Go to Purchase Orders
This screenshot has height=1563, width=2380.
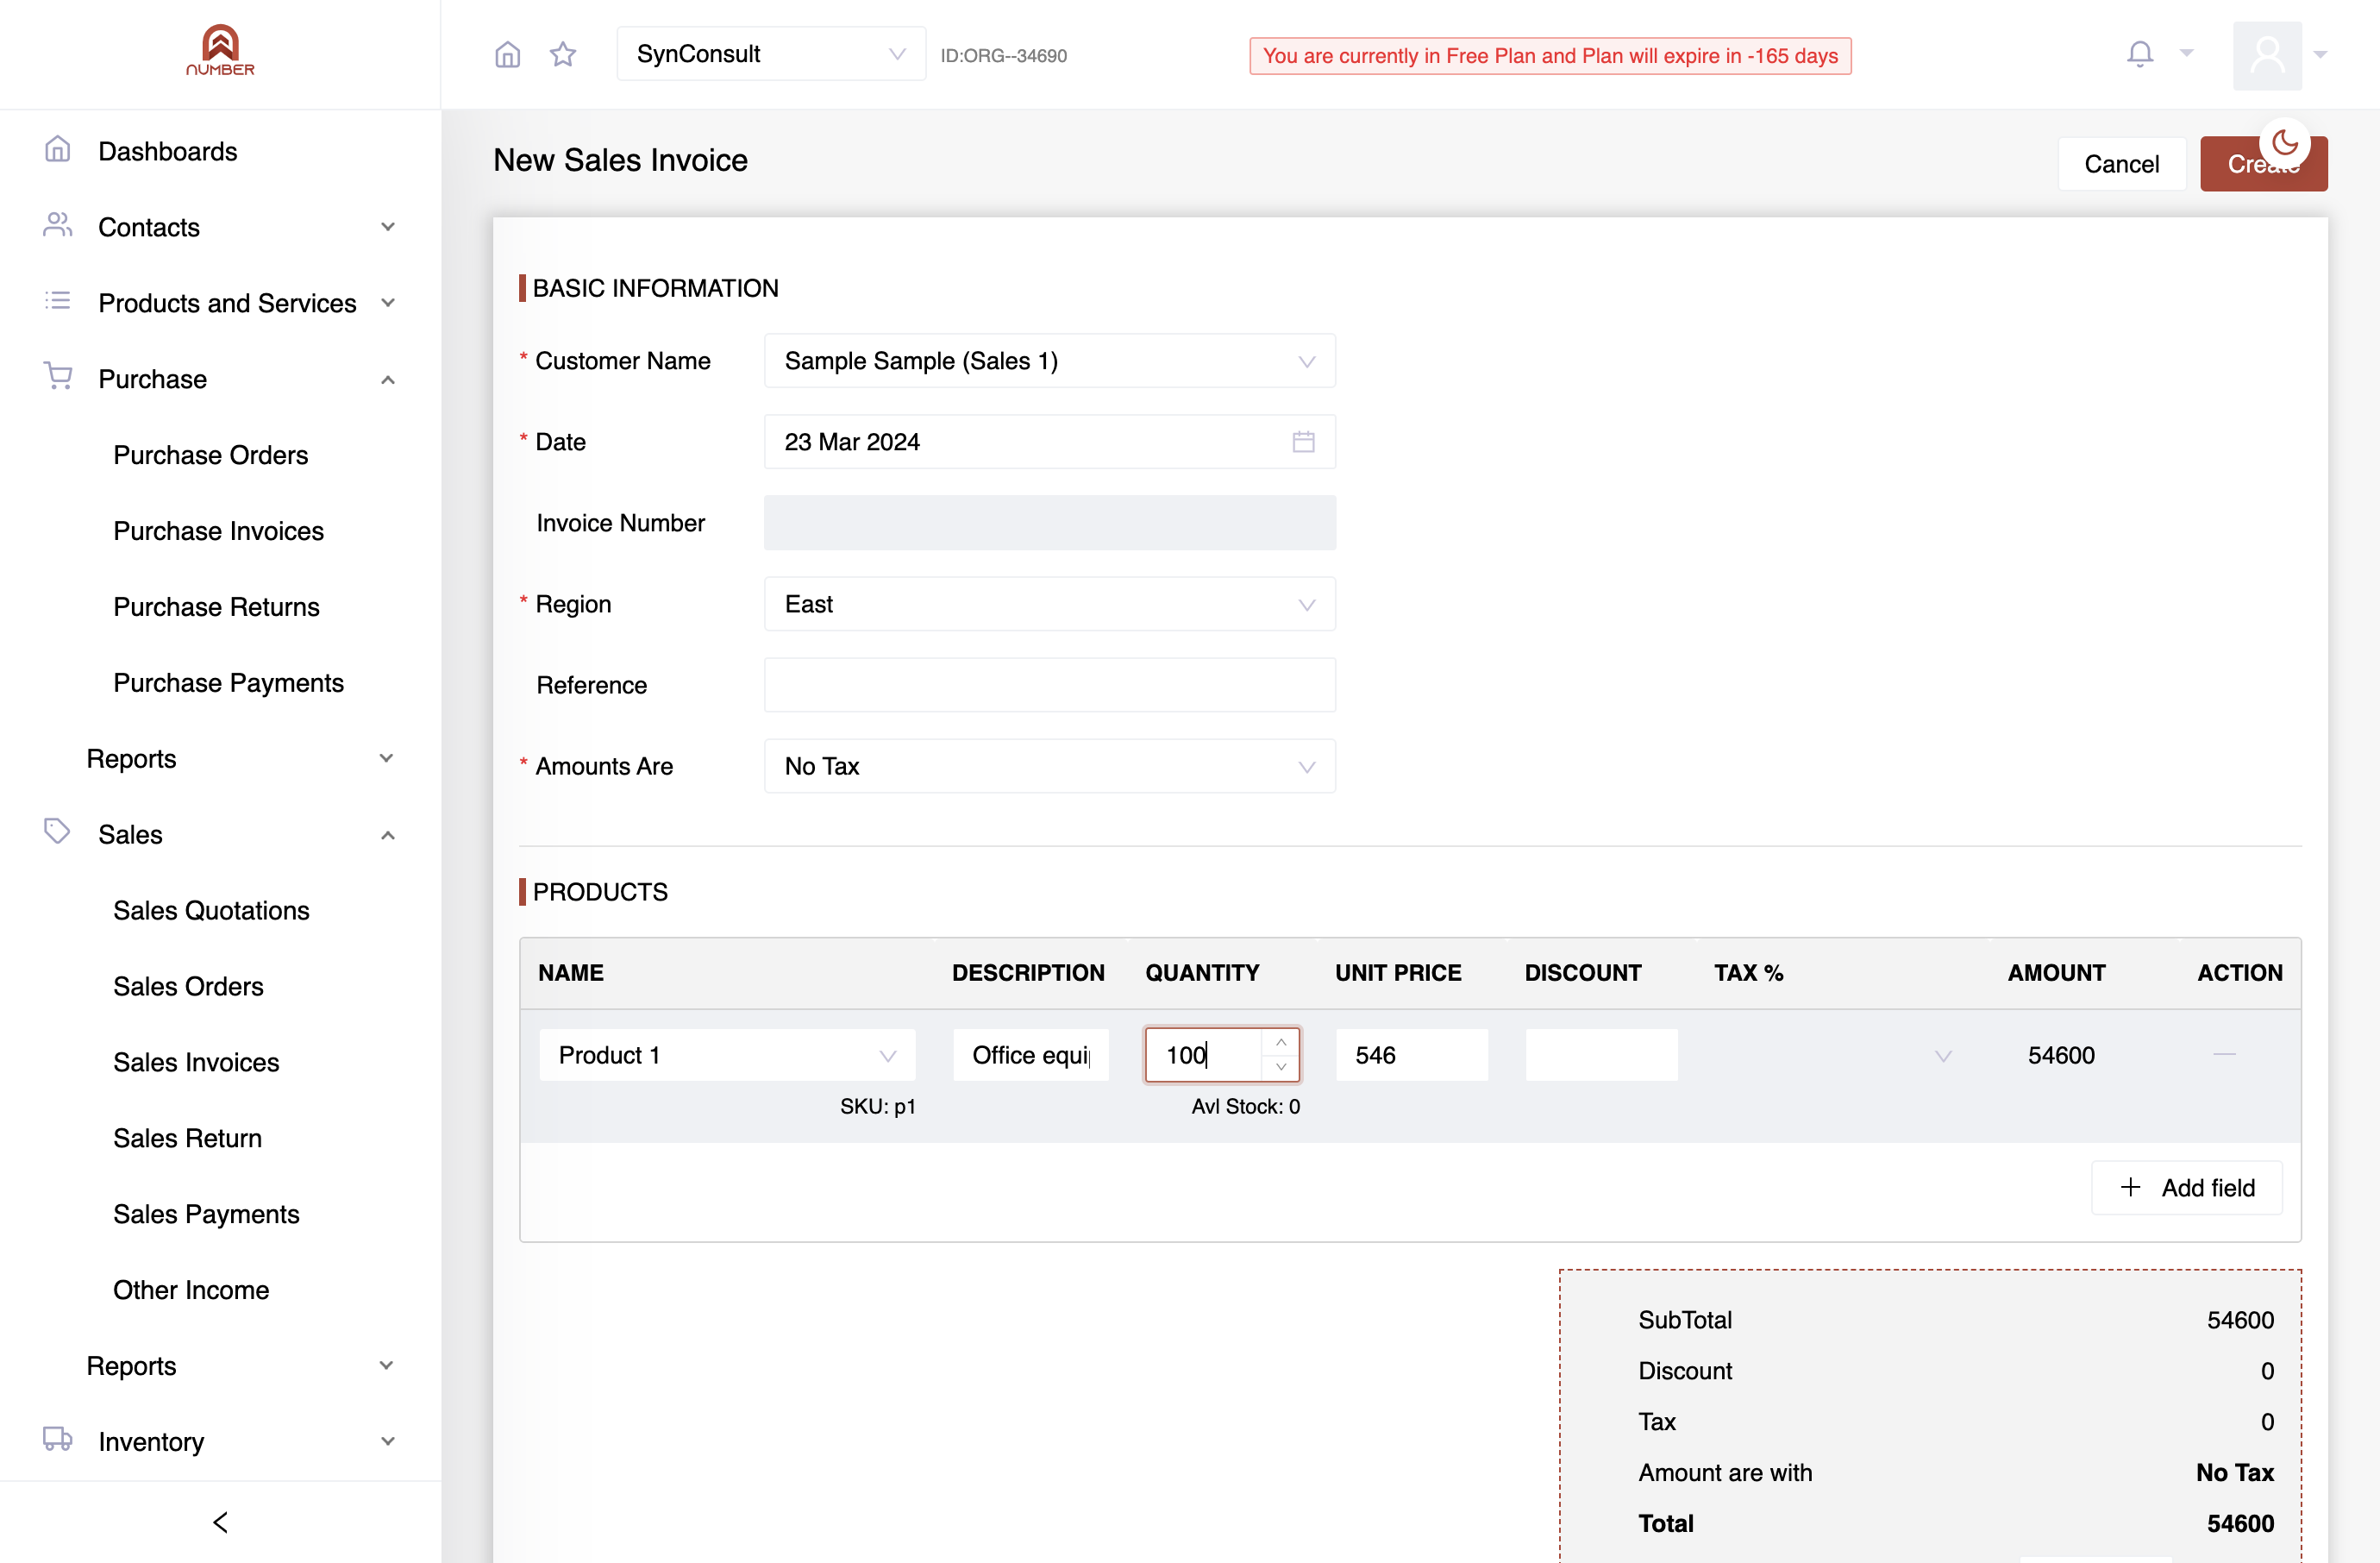[x=210, y=455]
